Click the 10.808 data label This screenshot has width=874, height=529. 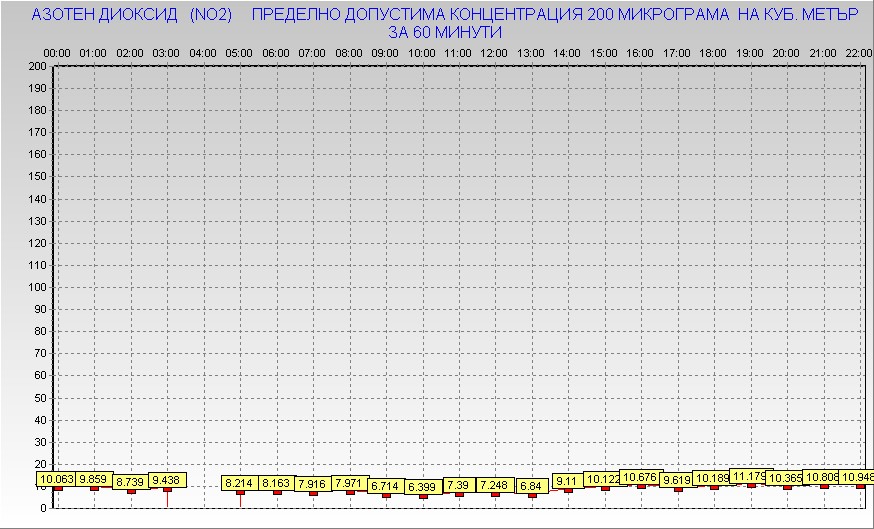tap(822, 477)
